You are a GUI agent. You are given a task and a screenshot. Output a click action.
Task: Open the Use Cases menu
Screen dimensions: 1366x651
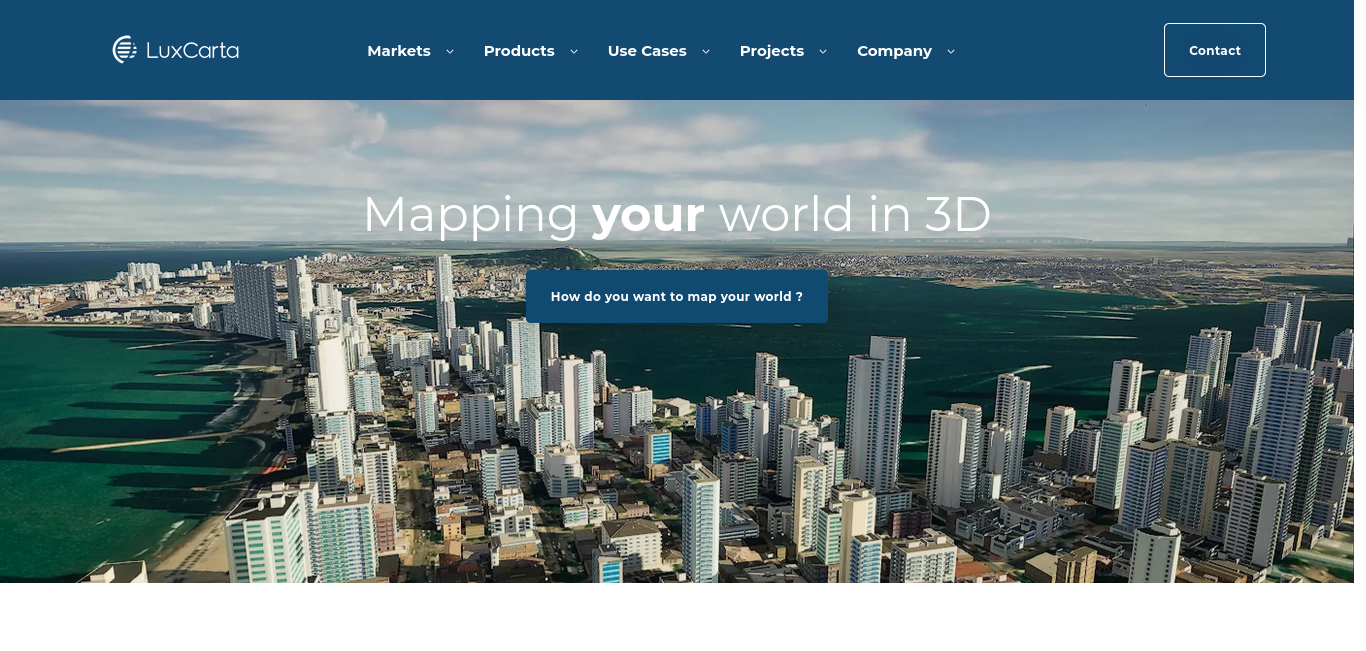(647, 51)
